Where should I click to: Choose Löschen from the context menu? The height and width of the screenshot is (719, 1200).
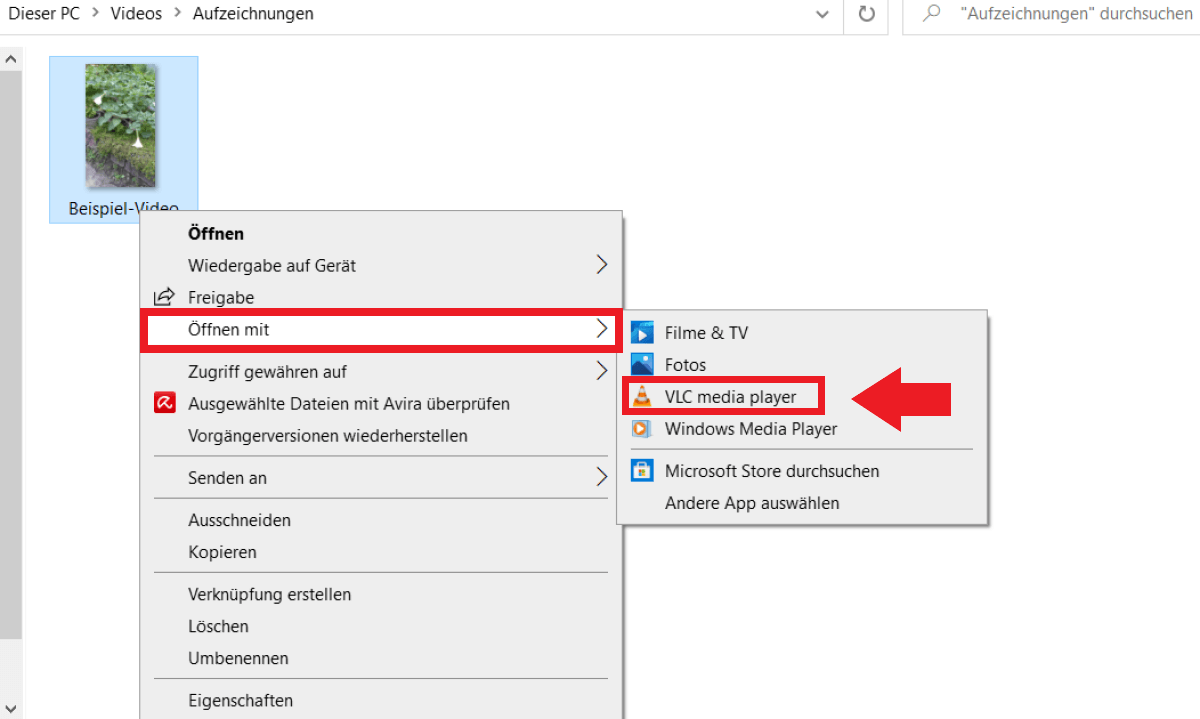[381, 626]
